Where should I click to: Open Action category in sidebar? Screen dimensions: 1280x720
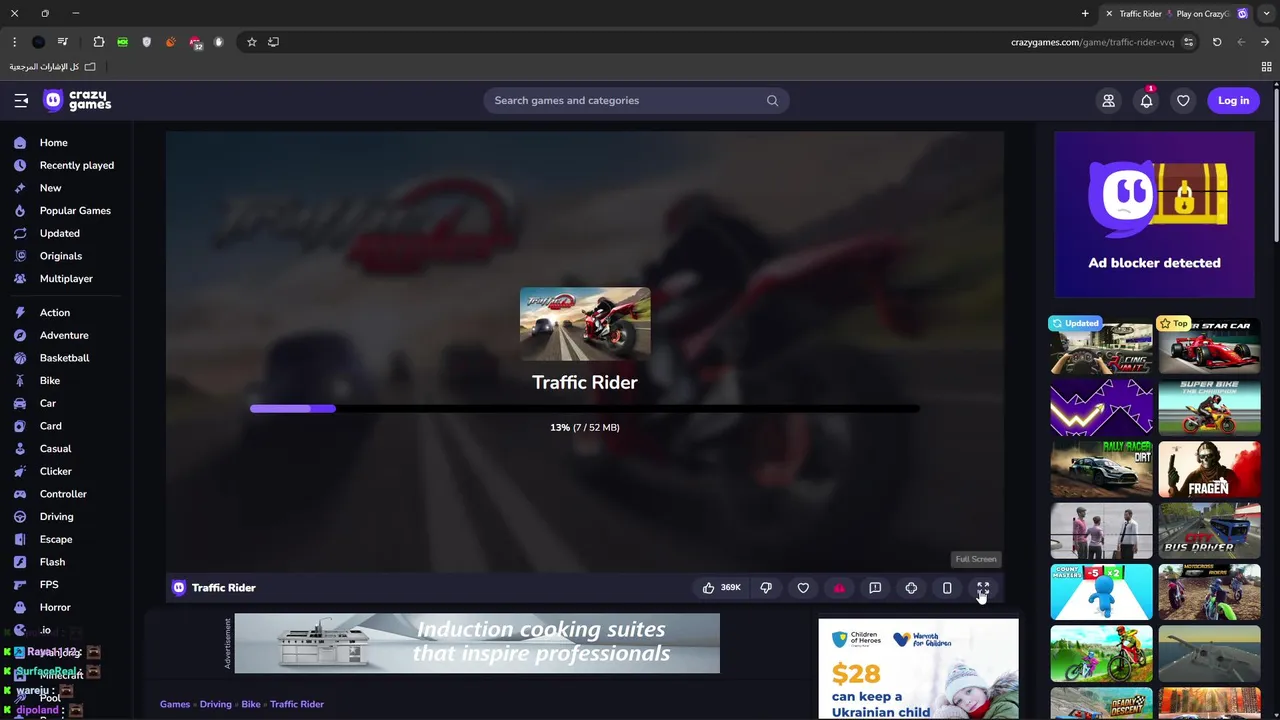point(54,313)
